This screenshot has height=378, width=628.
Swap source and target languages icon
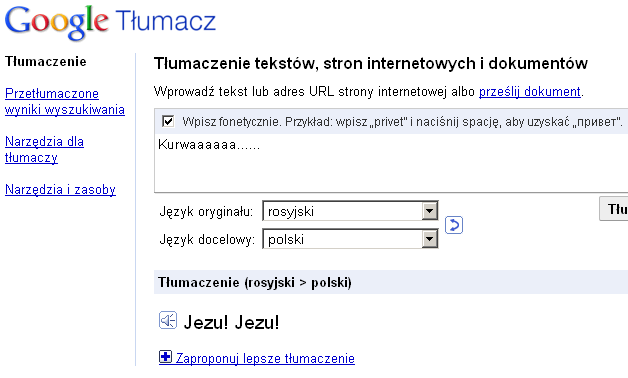click(x=454, y=225)
